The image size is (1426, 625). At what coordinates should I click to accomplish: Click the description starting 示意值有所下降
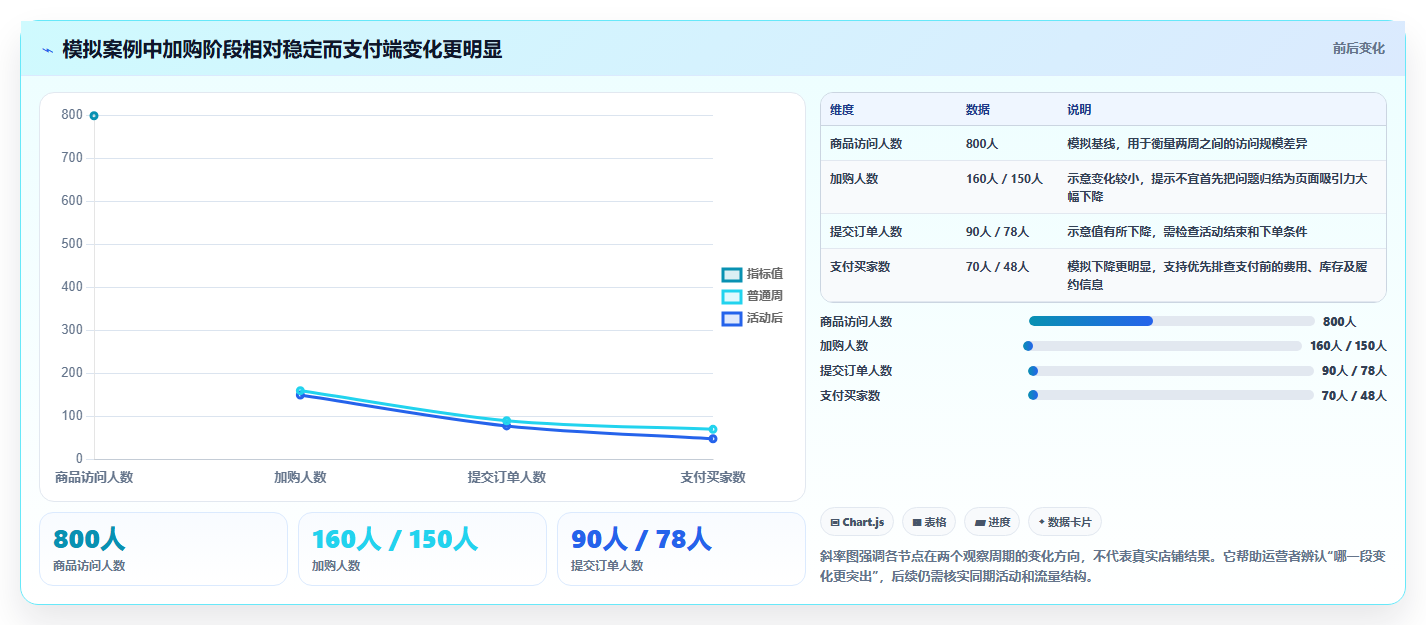1187,232
